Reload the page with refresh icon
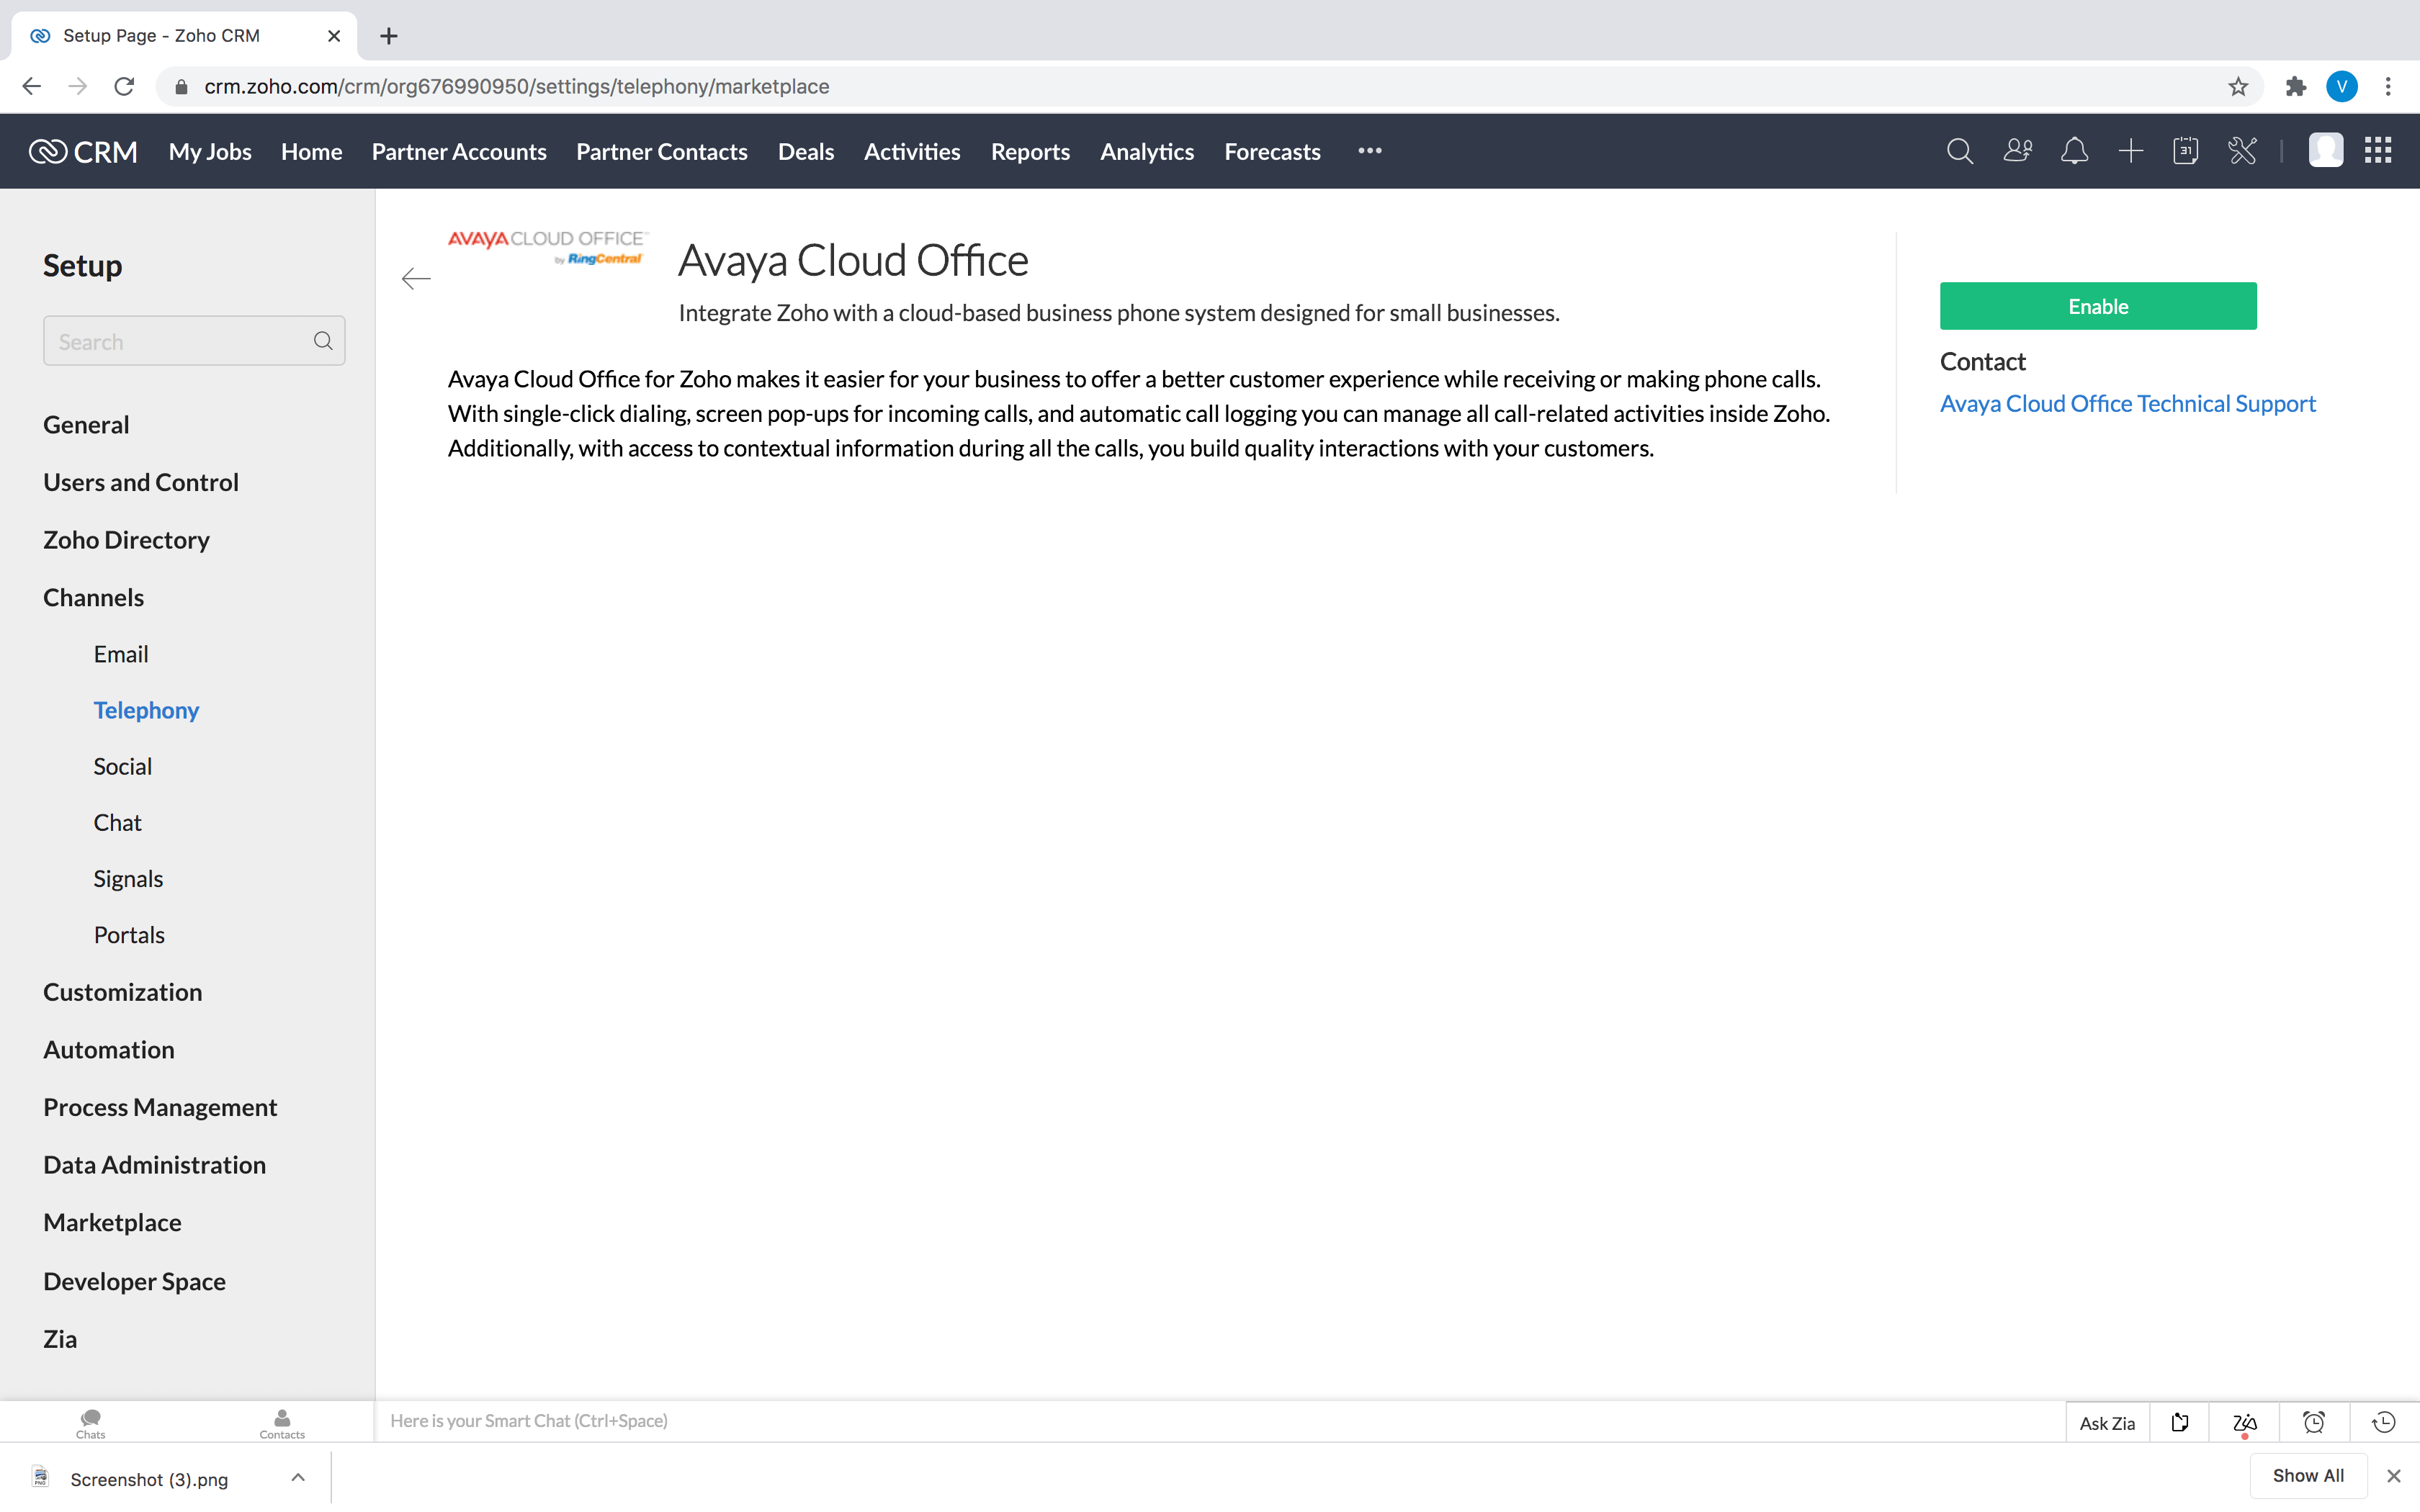2420x1512 pixels. pos(124,87)
